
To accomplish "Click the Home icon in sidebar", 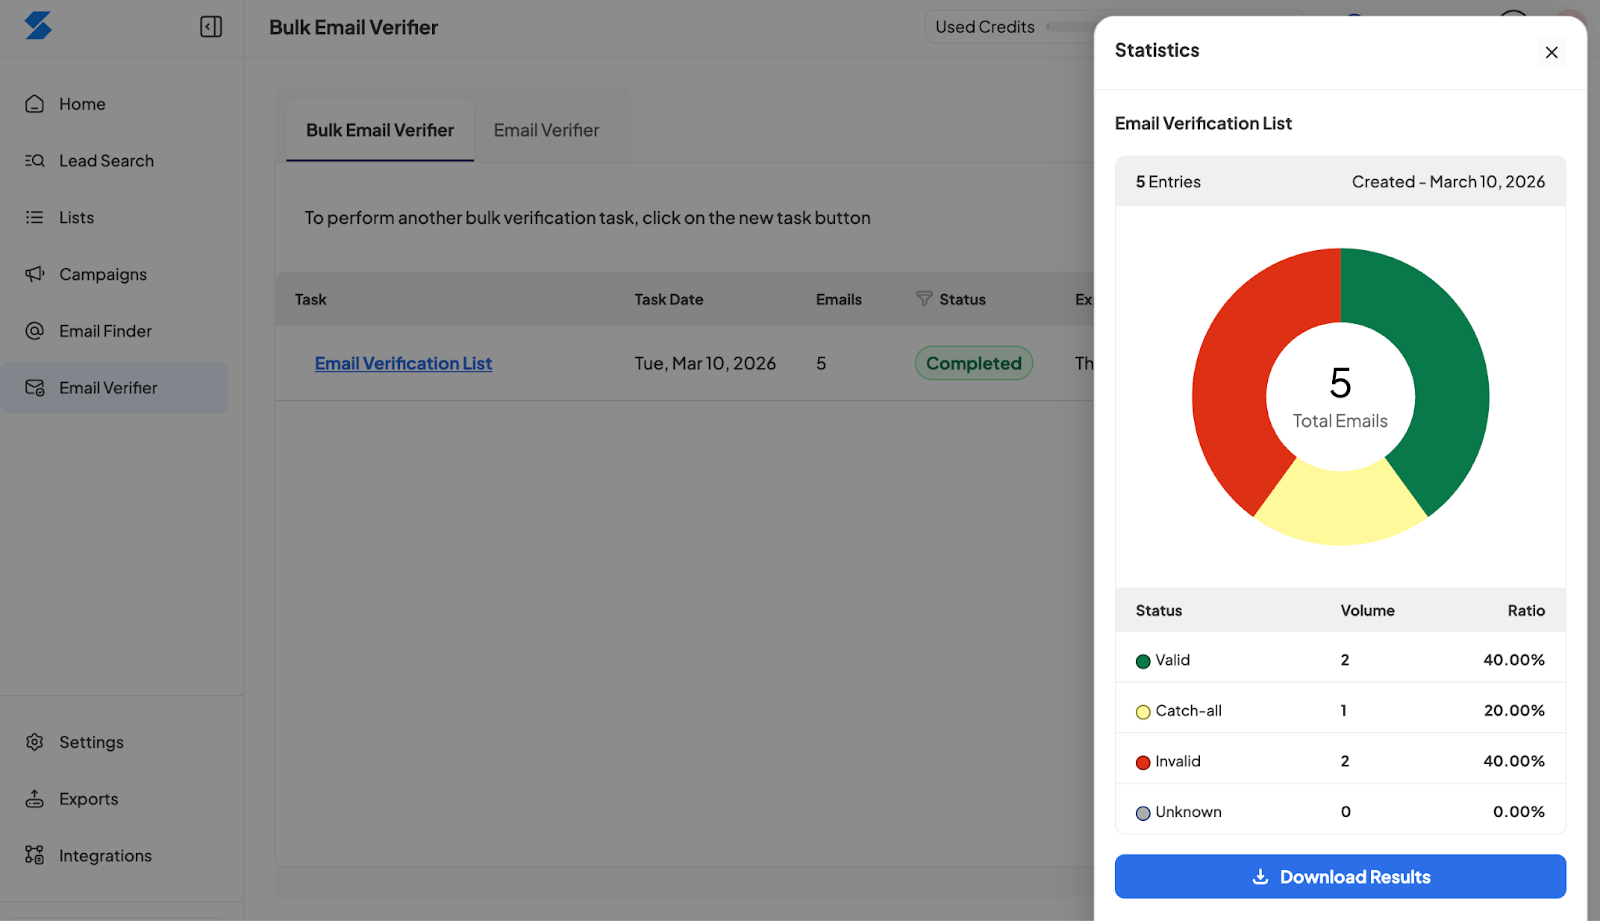I will 35,104.
